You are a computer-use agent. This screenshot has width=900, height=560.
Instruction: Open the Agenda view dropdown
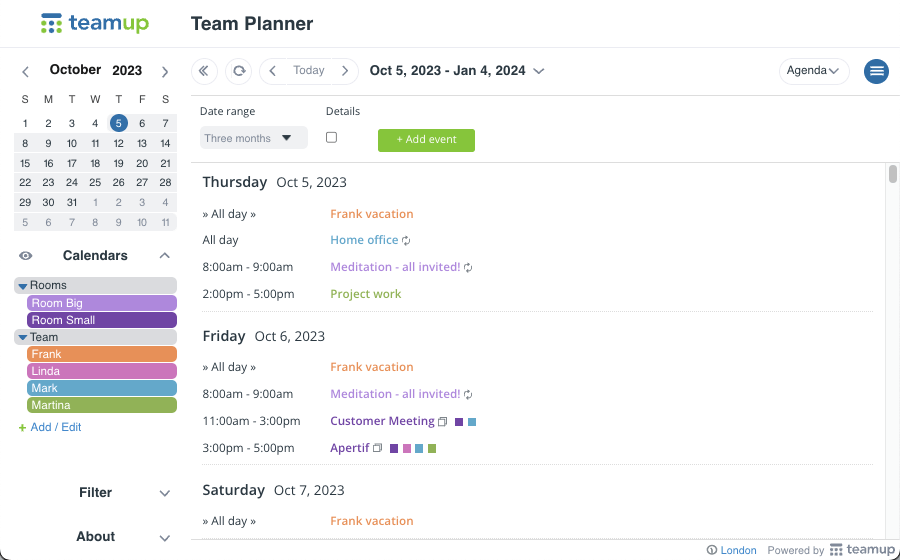814,71
